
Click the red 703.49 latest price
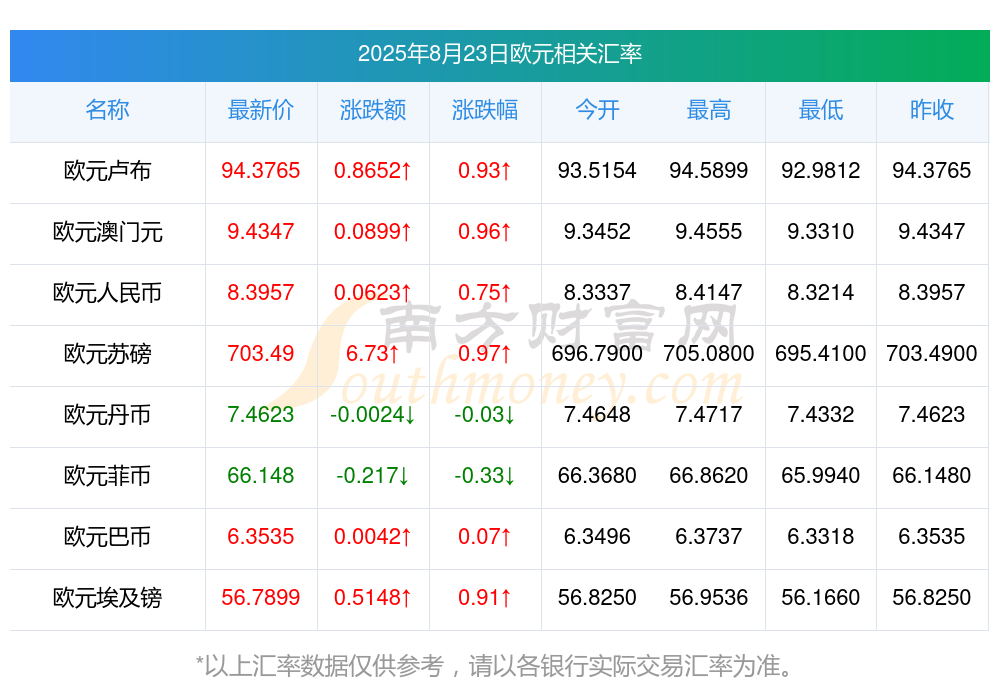(x=260, y=353)
